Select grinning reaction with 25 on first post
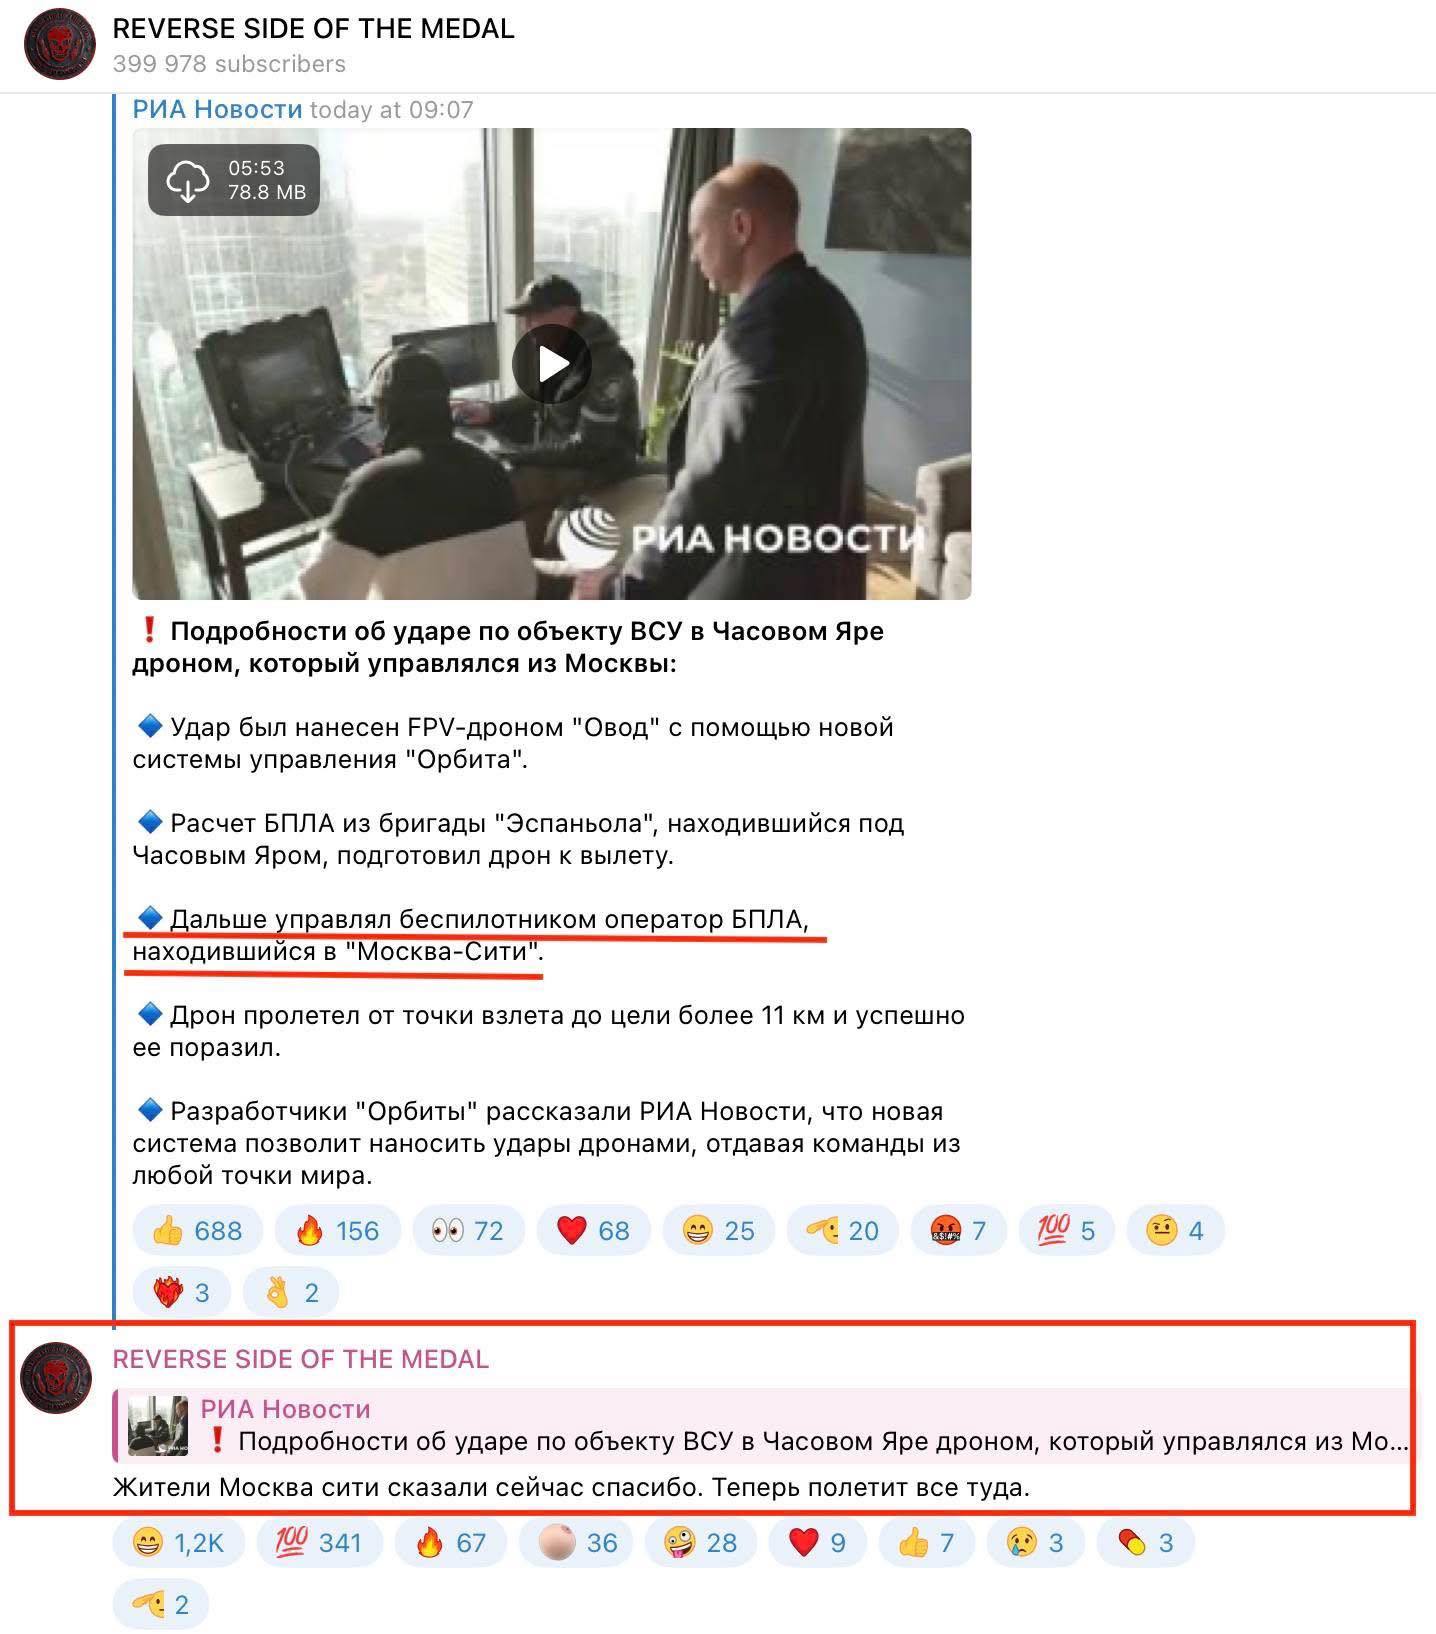1436x1634 pixels. (x=719, y=1230)
